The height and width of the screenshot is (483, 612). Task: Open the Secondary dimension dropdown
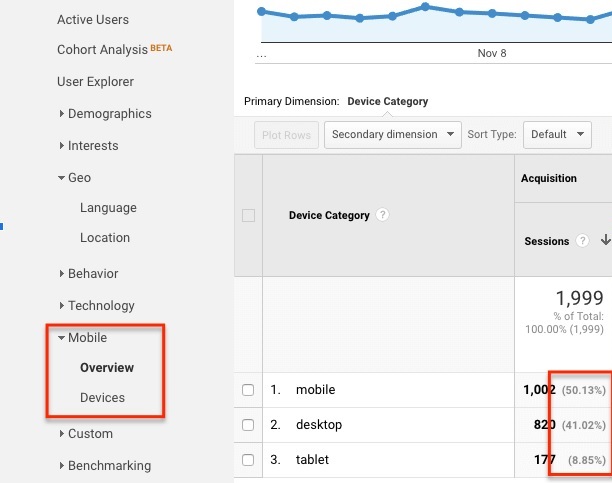[x=392, y=134]
